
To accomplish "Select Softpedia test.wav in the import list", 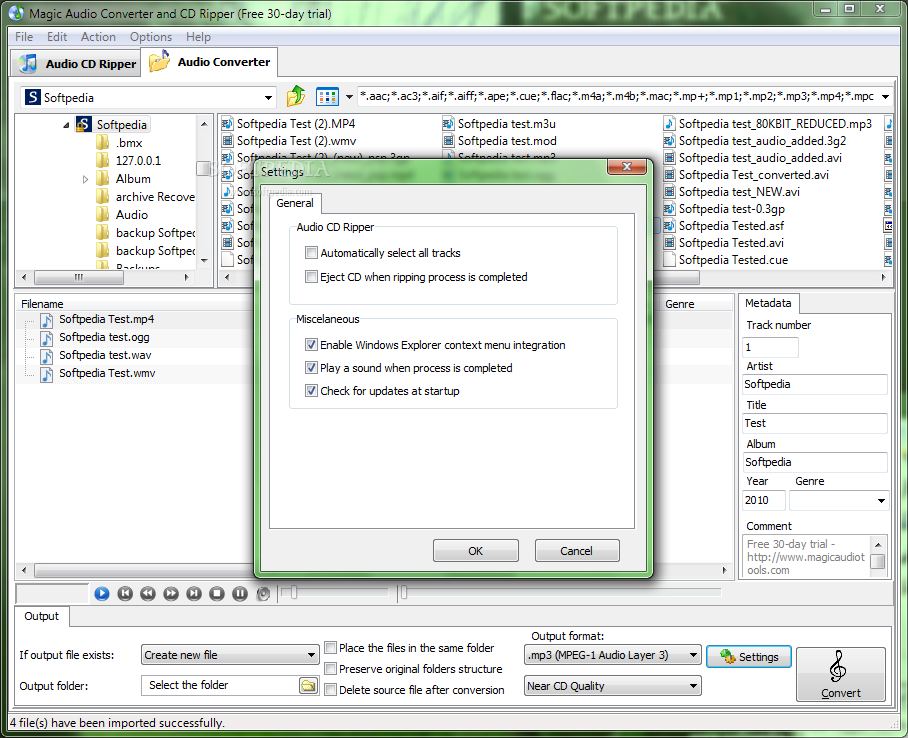I will pos(105,355).
